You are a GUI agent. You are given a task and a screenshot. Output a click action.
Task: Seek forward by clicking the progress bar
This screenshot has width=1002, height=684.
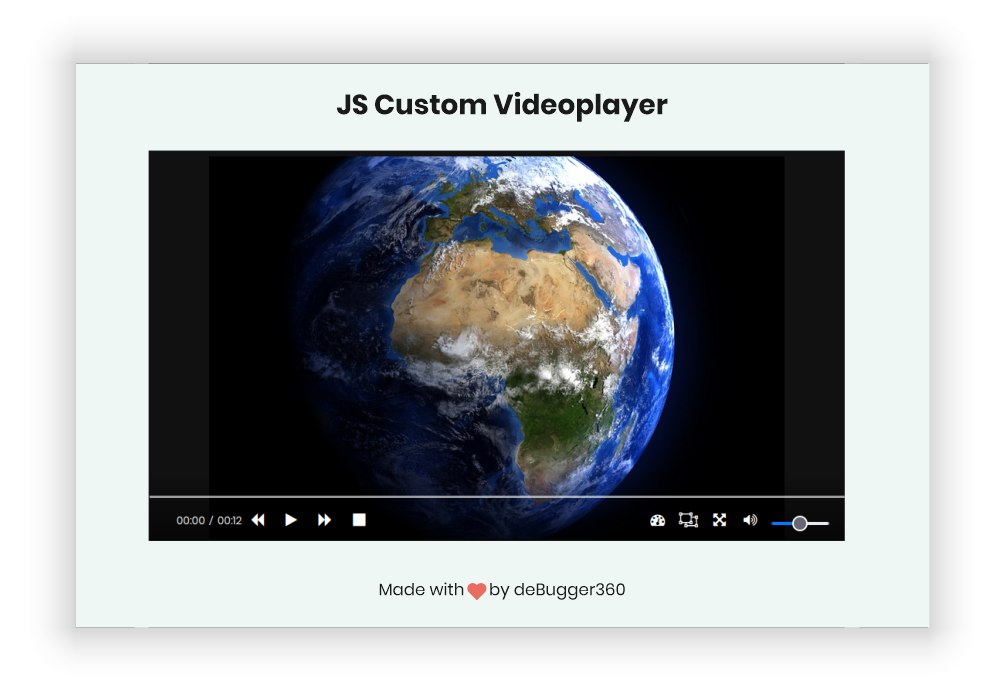click(500, 495)
